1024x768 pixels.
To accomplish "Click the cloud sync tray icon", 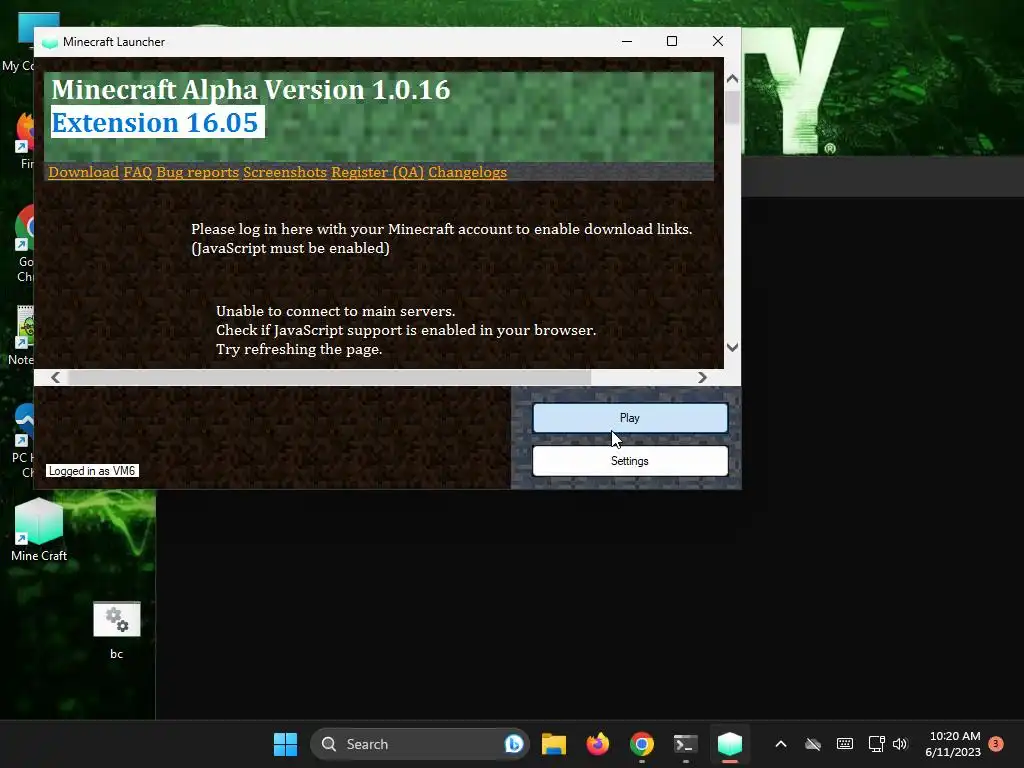I will 812,744.
